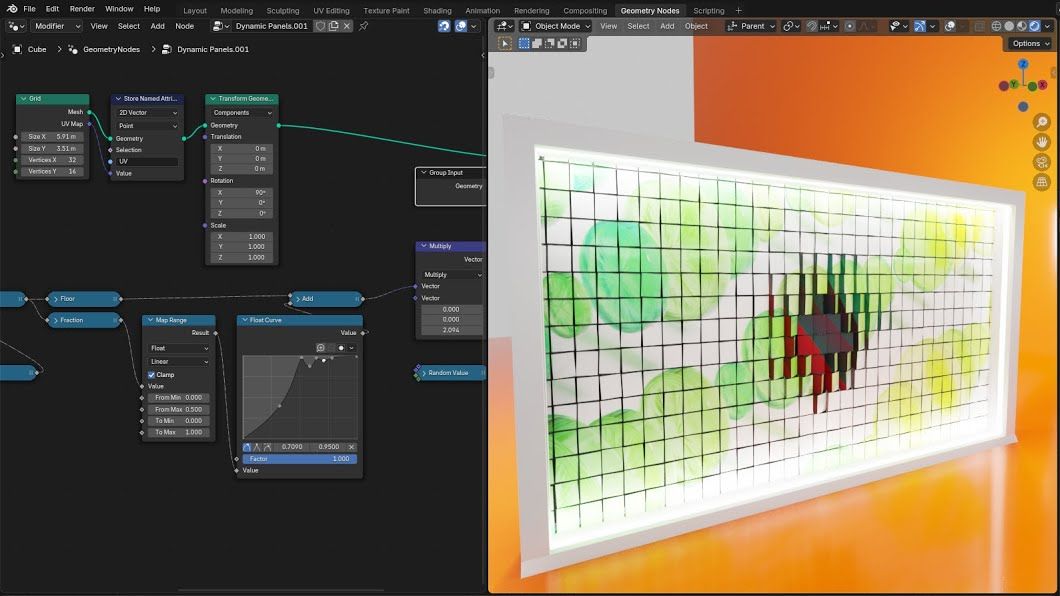Image resolution: width=1060 pixels, height=596 pixels.
Task: Switch to Shading workspace tab
Action: click(x=437, y=11)
